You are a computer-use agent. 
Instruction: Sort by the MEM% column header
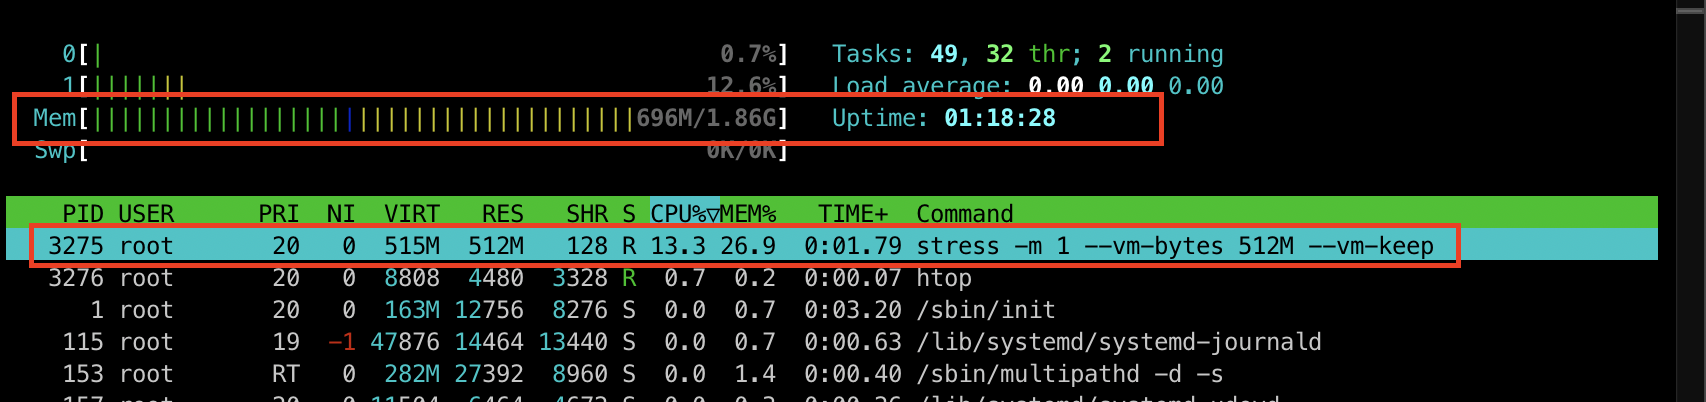(x=748, y=214)
